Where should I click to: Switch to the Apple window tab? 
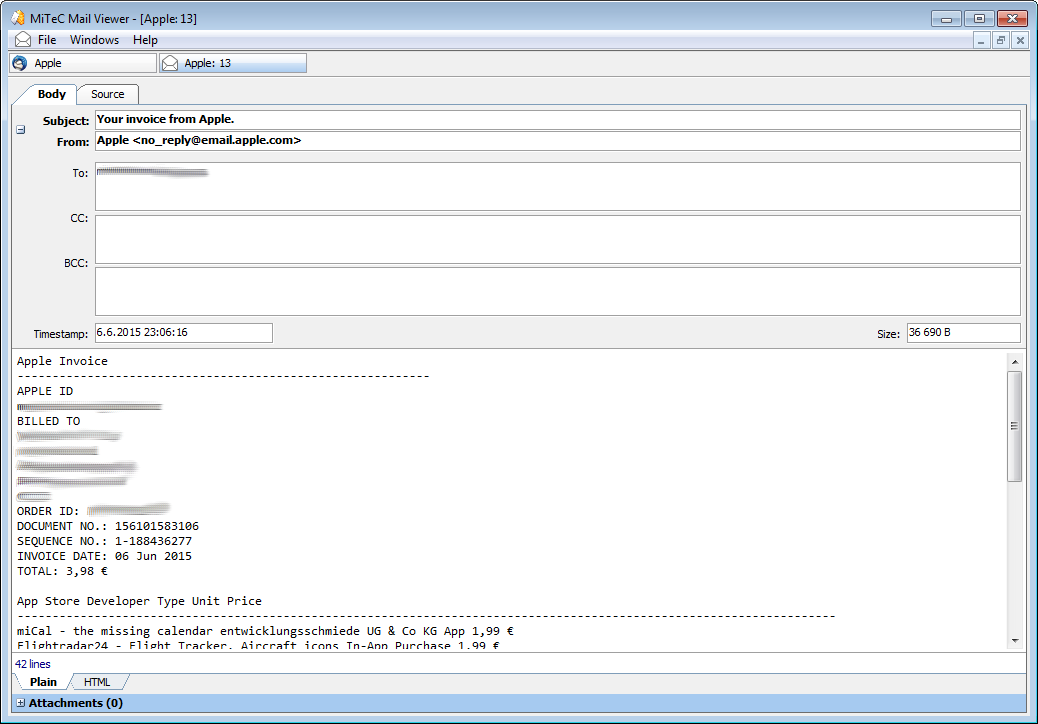[x=83, y=63]
